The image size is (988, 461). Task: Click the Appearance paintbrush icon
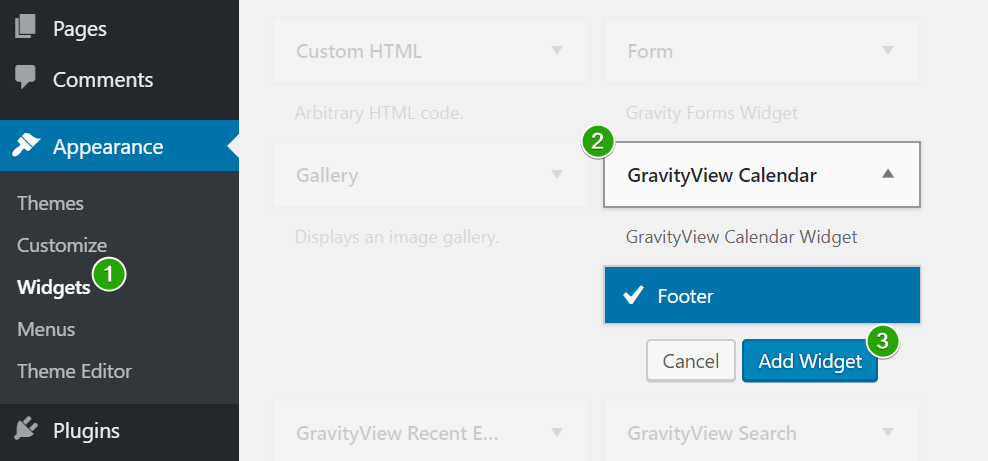[25, 146]
